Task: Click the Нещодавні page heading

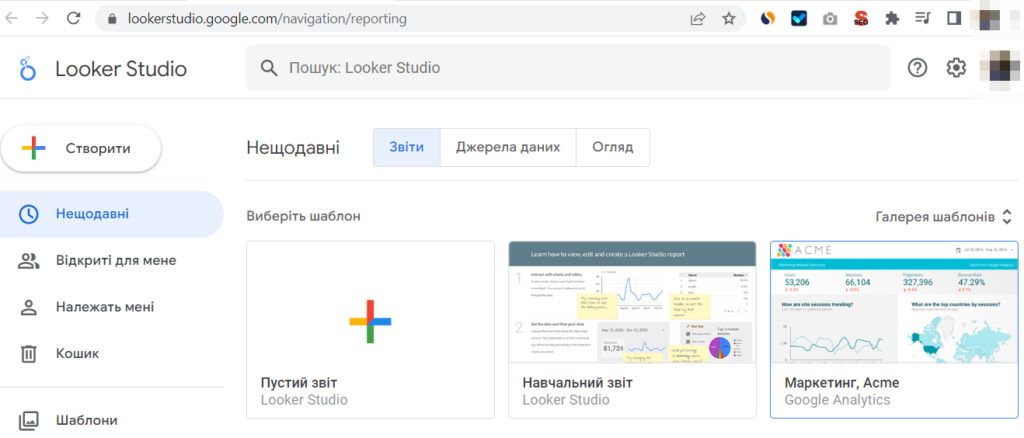Action: click(x=293, y=148)
